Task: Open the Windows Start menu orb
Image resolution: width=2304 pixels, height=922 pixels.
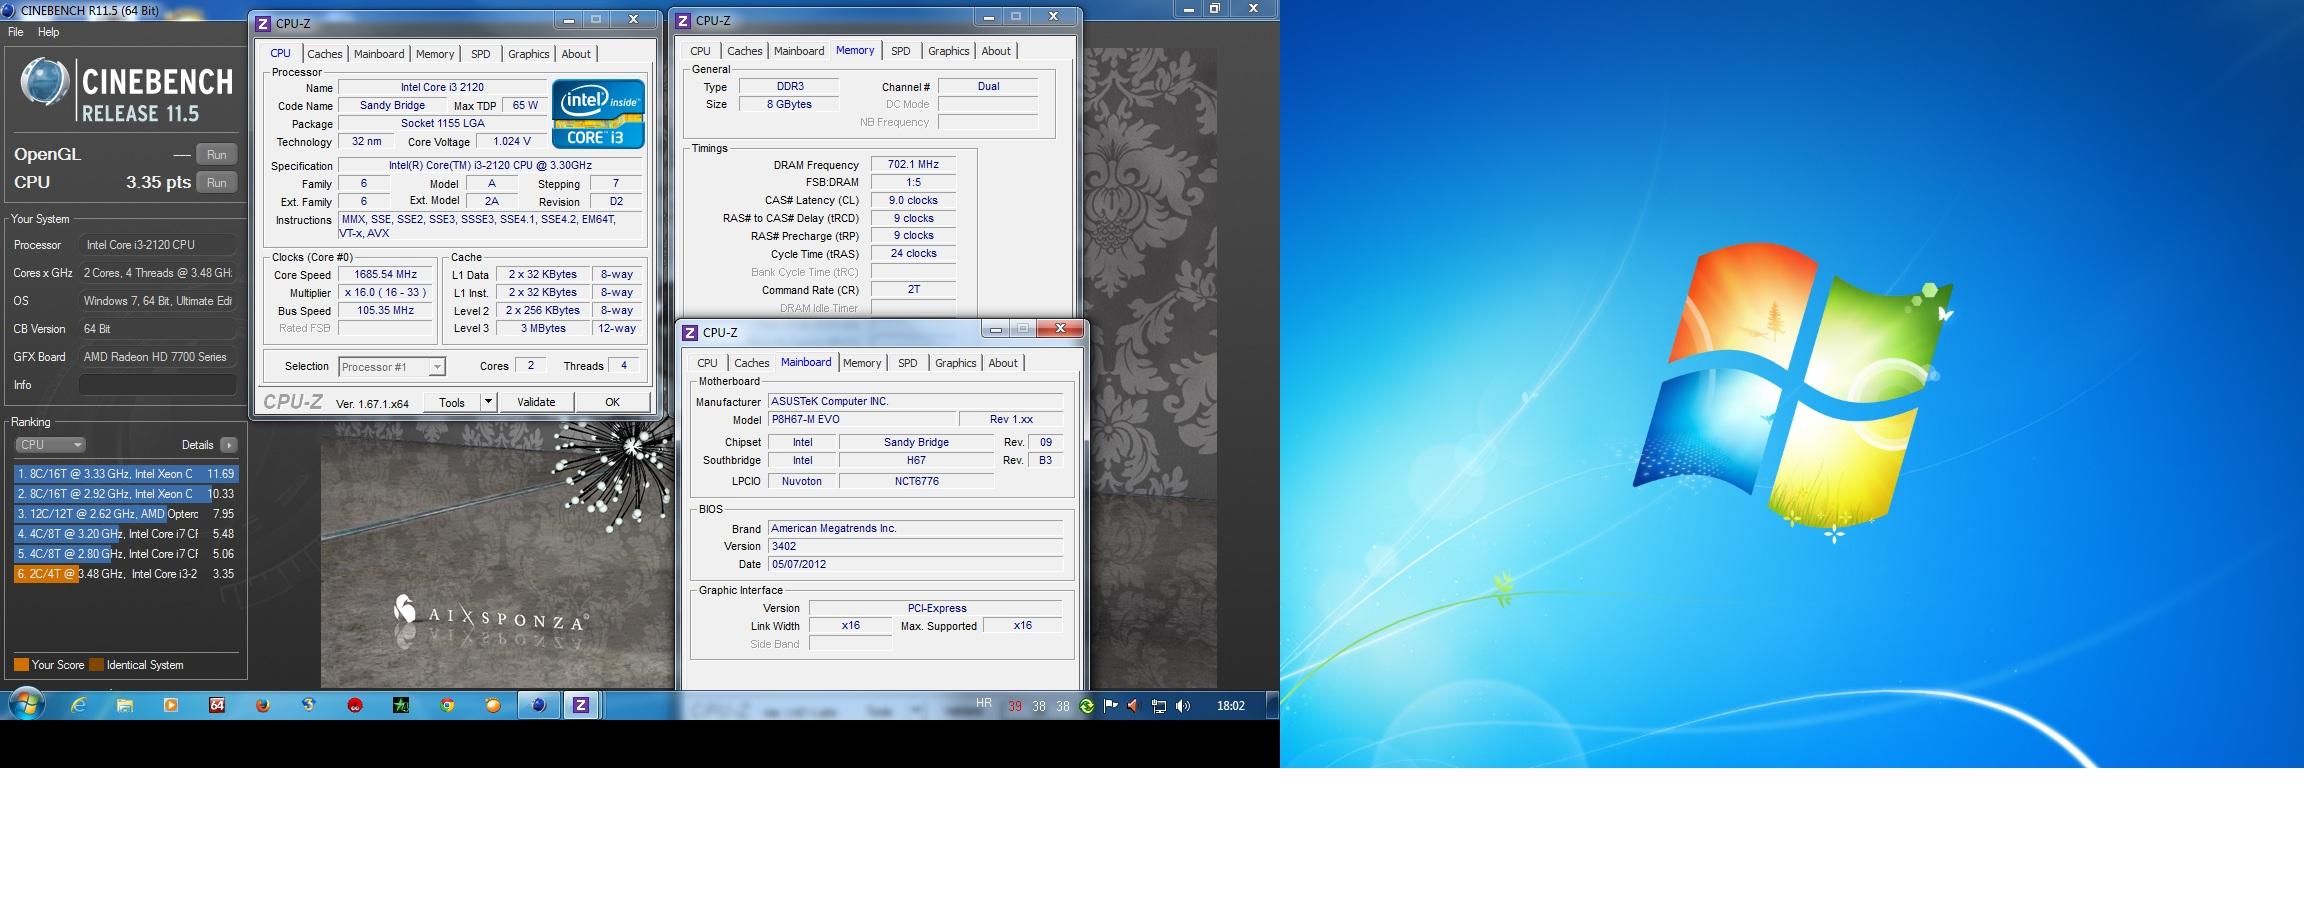Action: (x=26, y=704)
